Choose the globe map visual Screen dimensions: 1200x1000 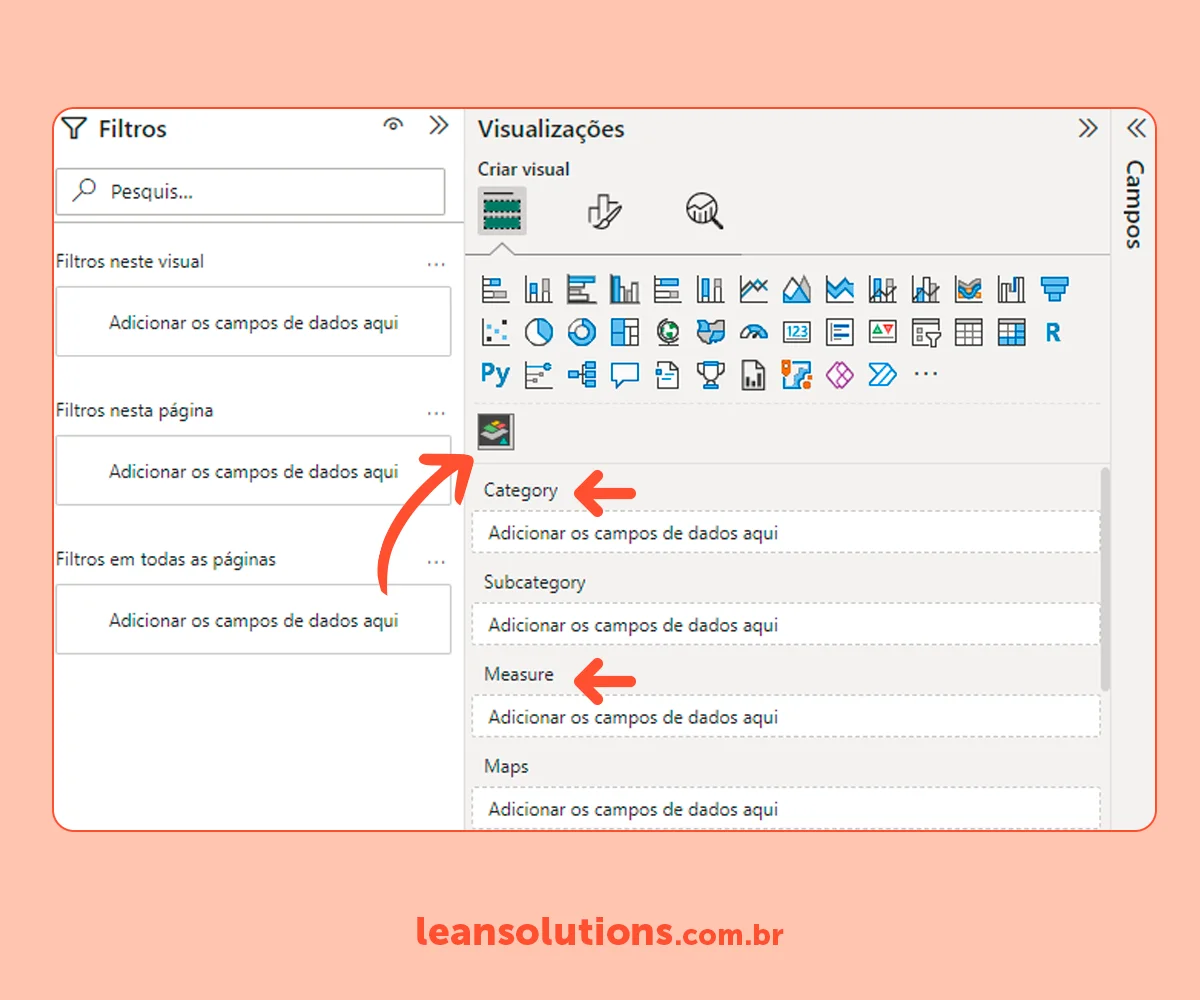[667, 332]
